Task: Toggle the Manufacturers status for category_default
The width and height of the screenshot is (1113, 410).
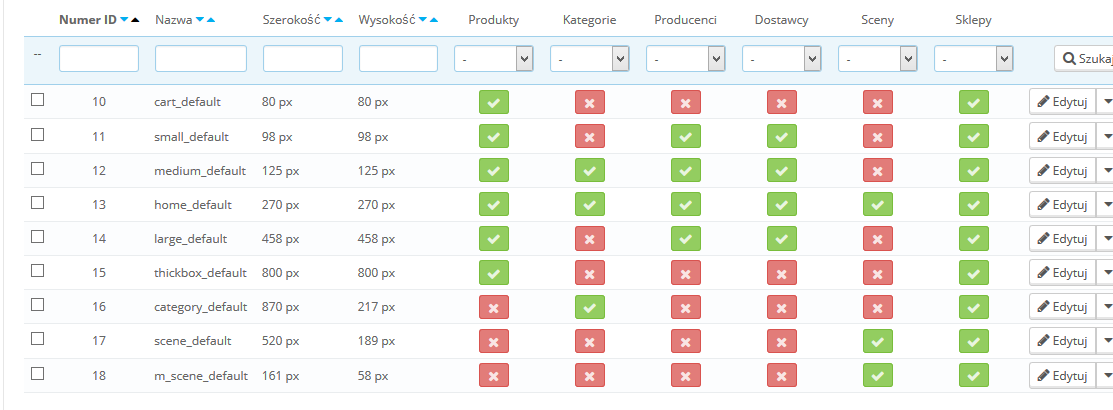Action: [x=686, y=307]
